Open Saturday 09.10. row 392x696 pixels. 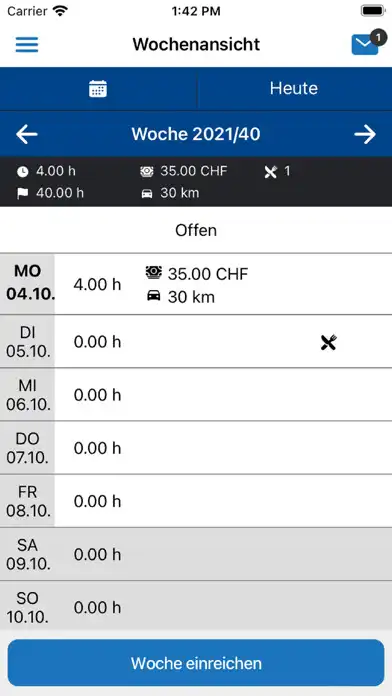[x=196, y=554]
